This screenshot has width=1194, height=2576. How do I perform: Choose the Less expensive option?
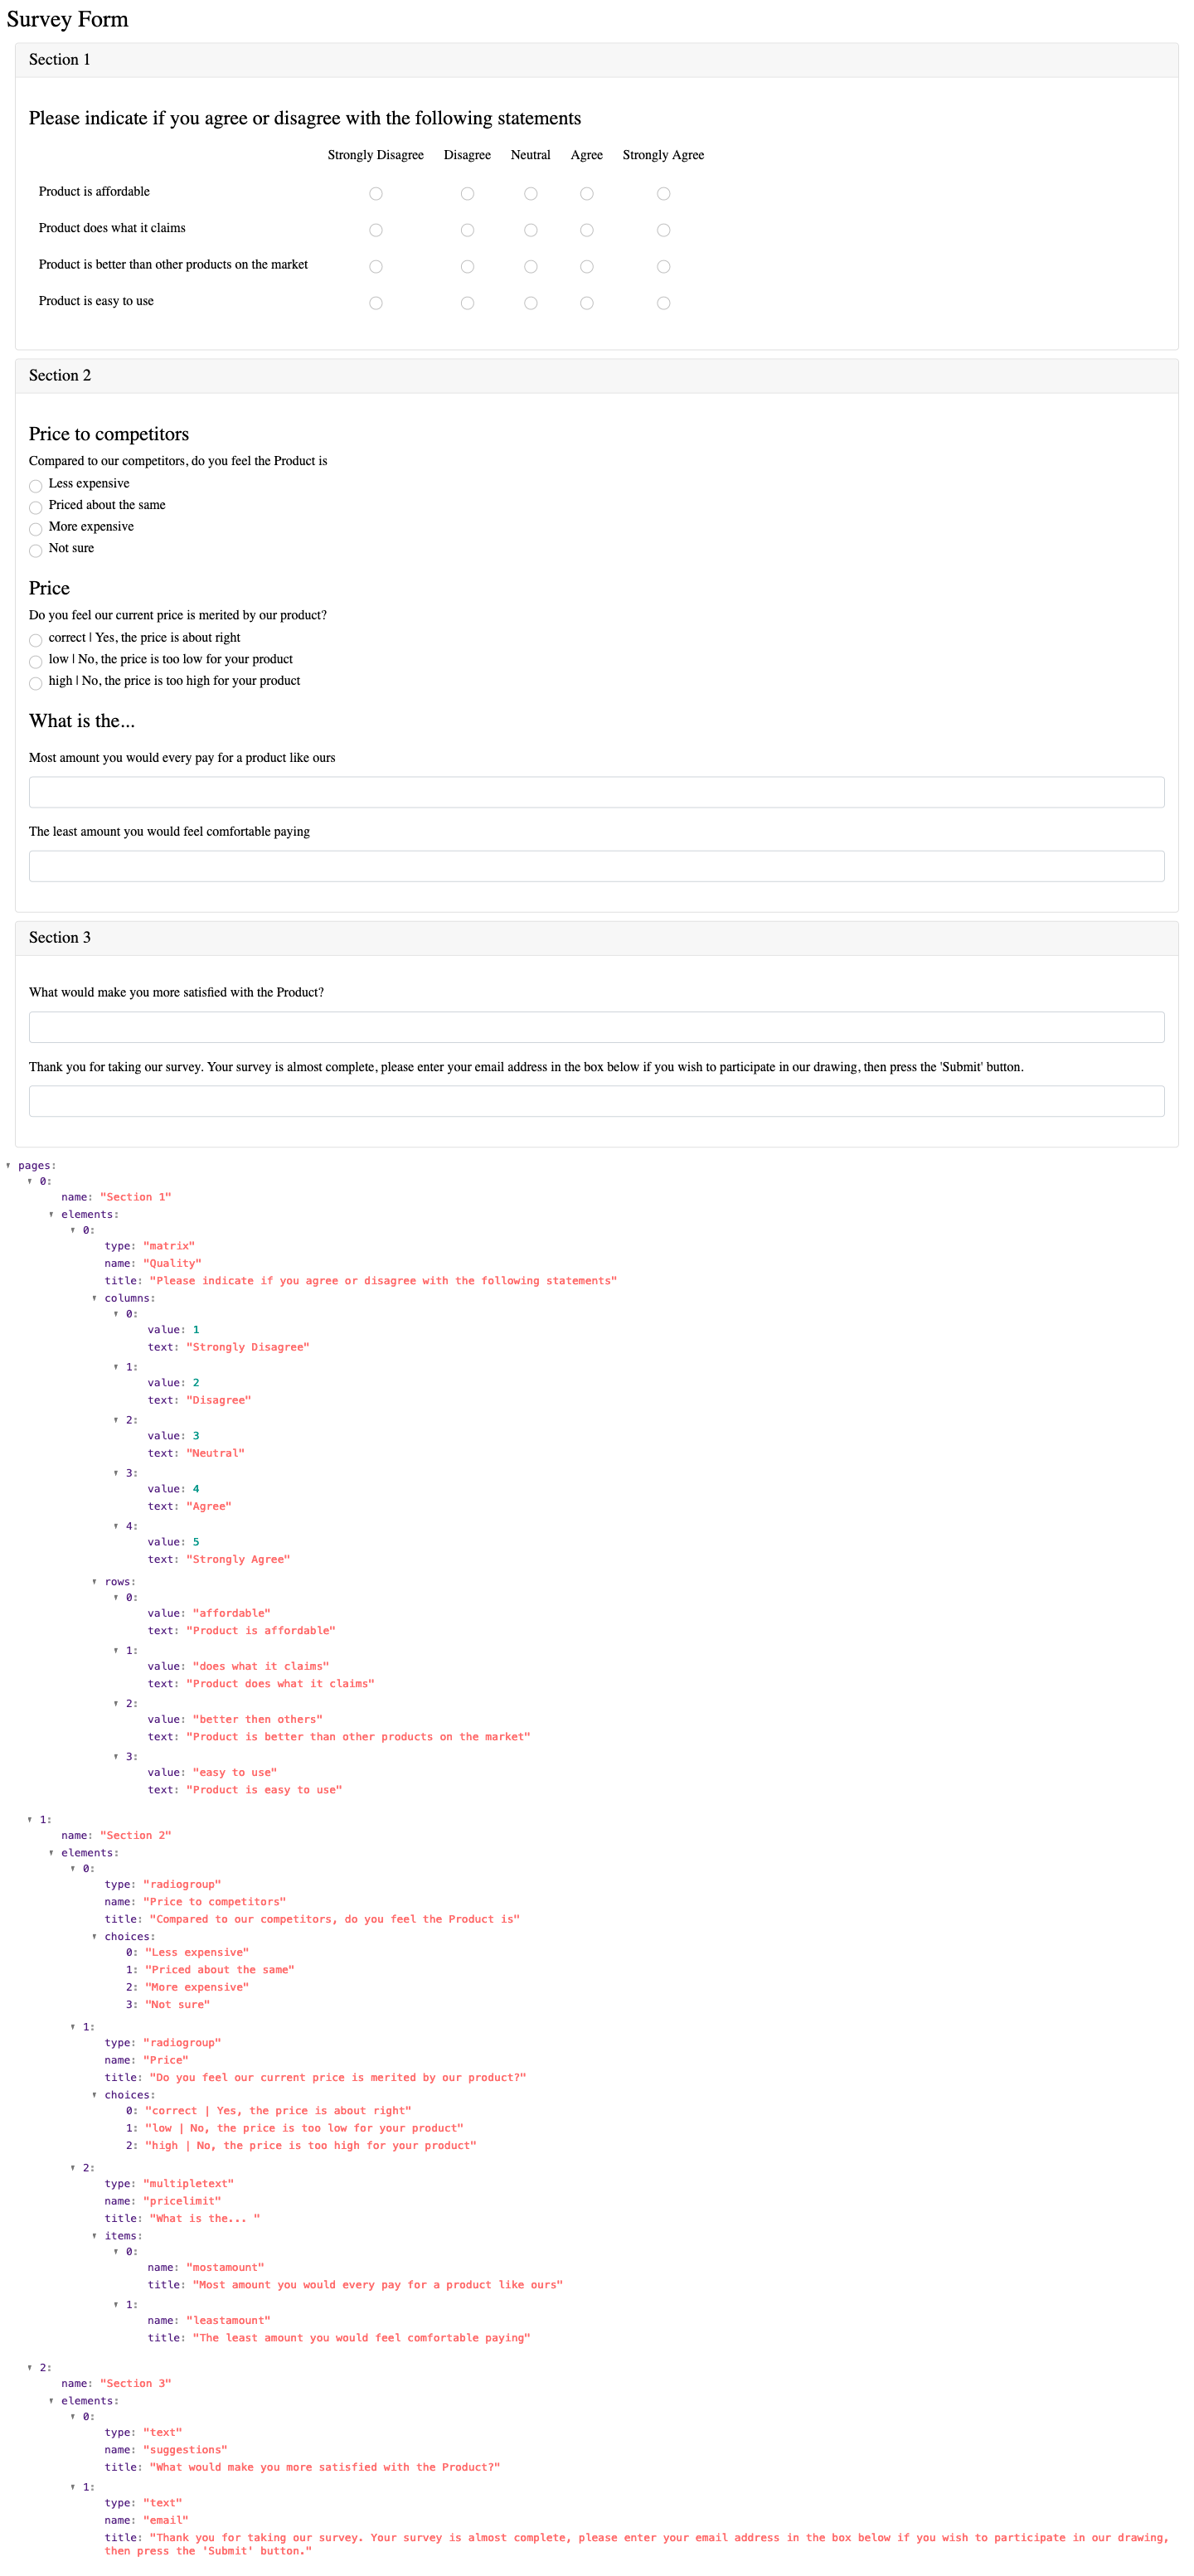[x=36, y=486]
